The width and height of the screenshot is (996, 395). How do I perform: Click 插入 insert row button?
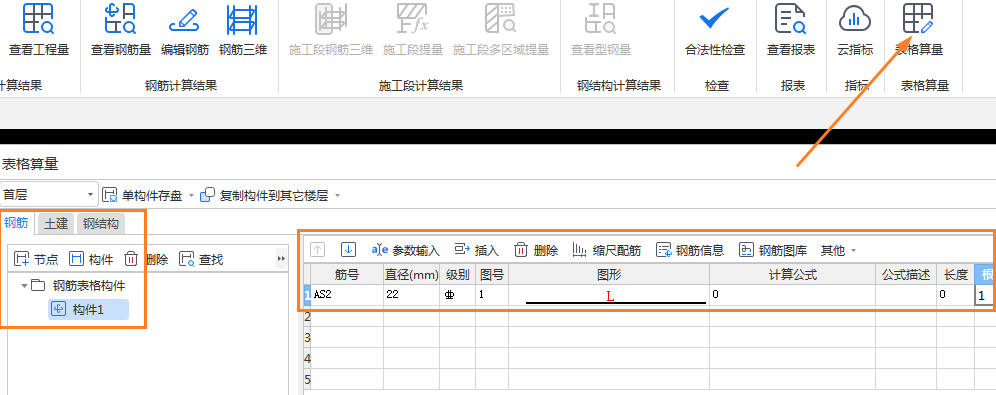476,250
